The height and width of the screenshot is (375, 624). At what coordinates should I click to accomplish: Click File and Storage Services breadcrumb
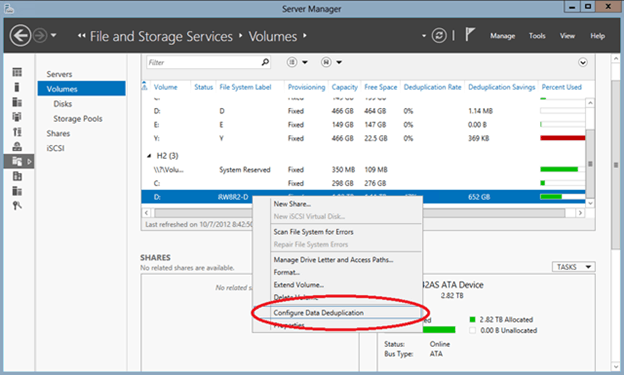161,36
